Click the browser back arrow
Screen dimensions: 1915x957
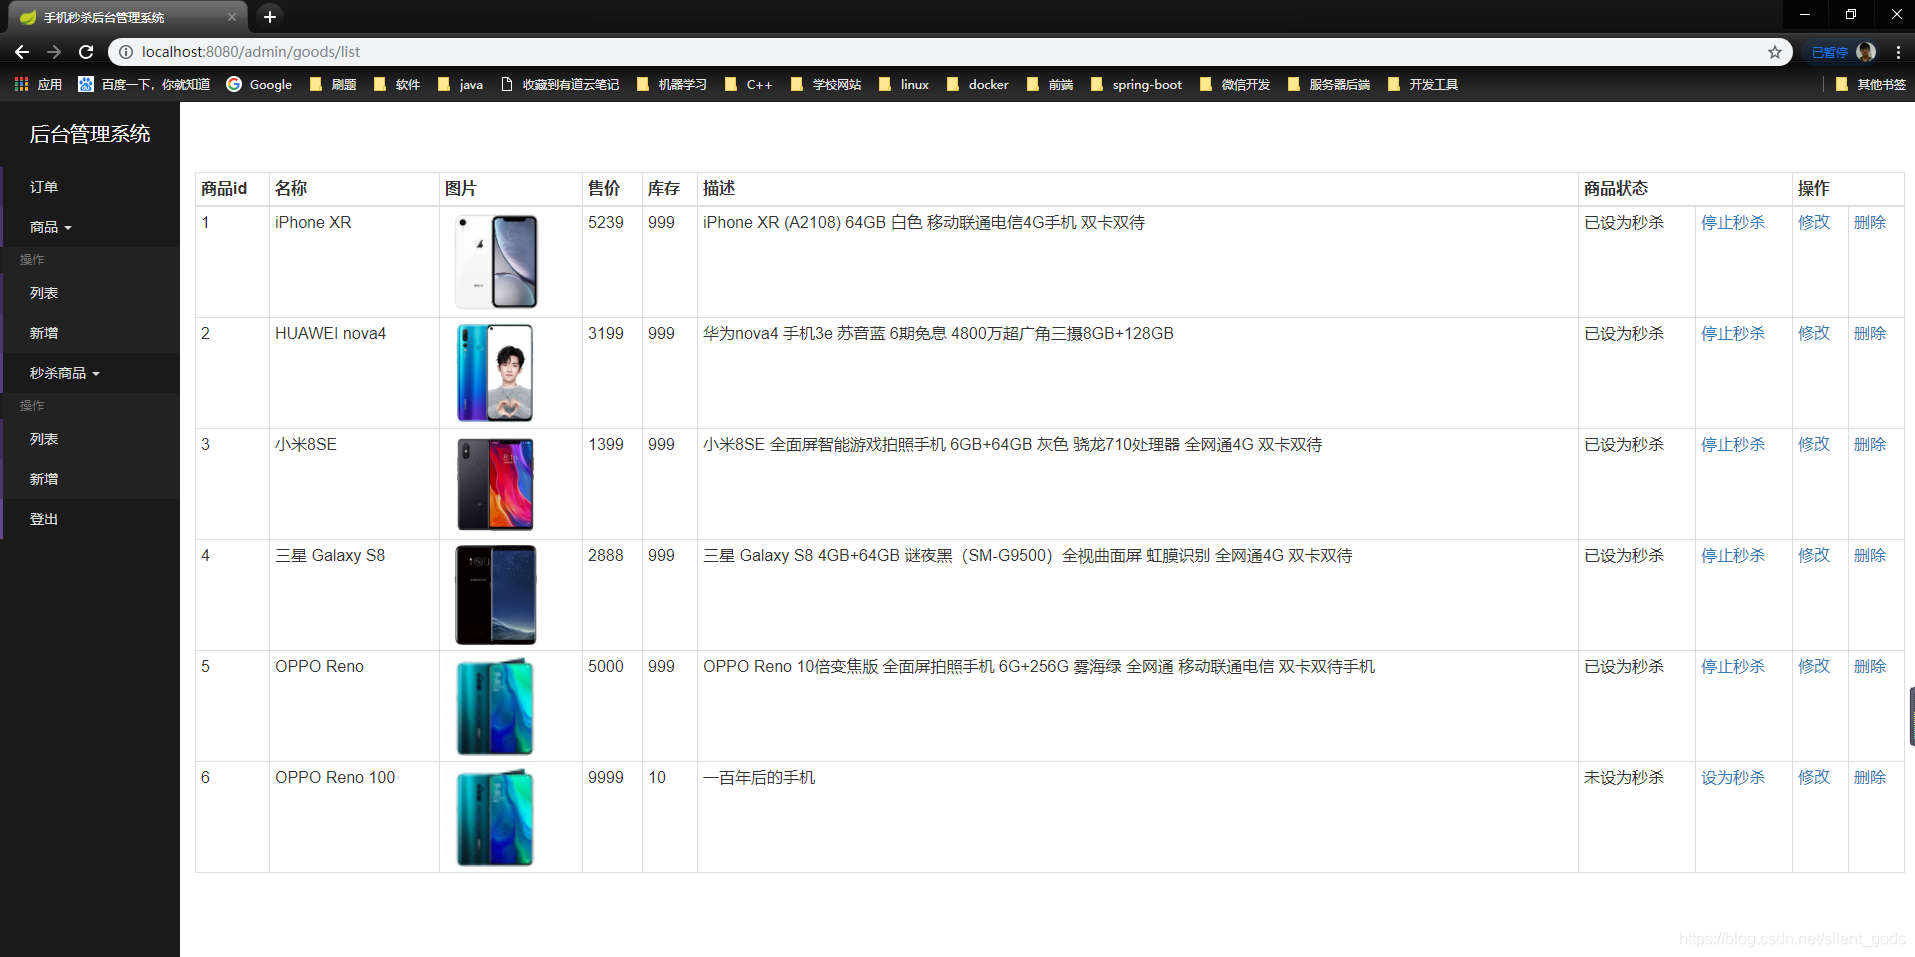[22, 52]
